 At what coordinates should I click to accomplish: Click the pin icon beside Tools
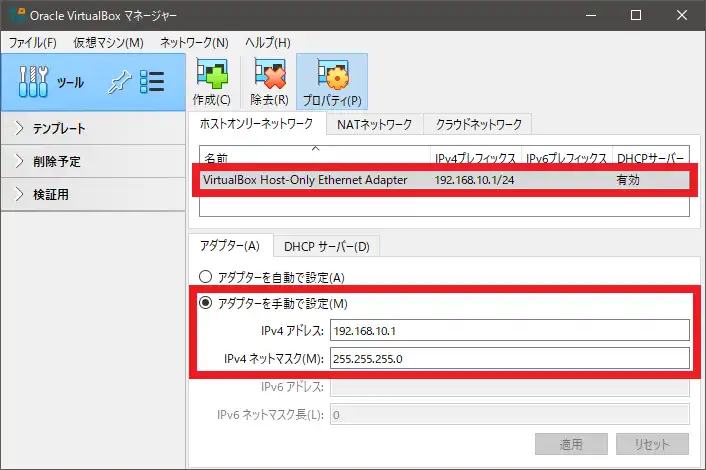pyautogui.click(x=119, y=82)
